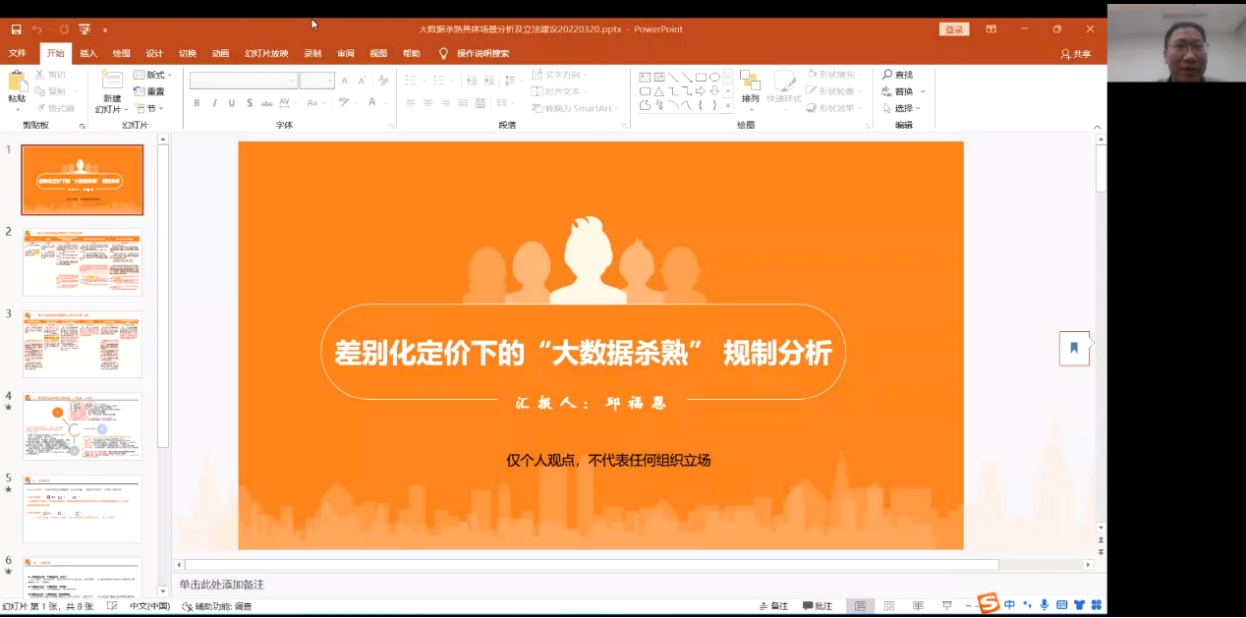The width and height of the screenshot is (1246, 618).
Task: Open the Select (选择) dropdown
Action: click(901, 108)
